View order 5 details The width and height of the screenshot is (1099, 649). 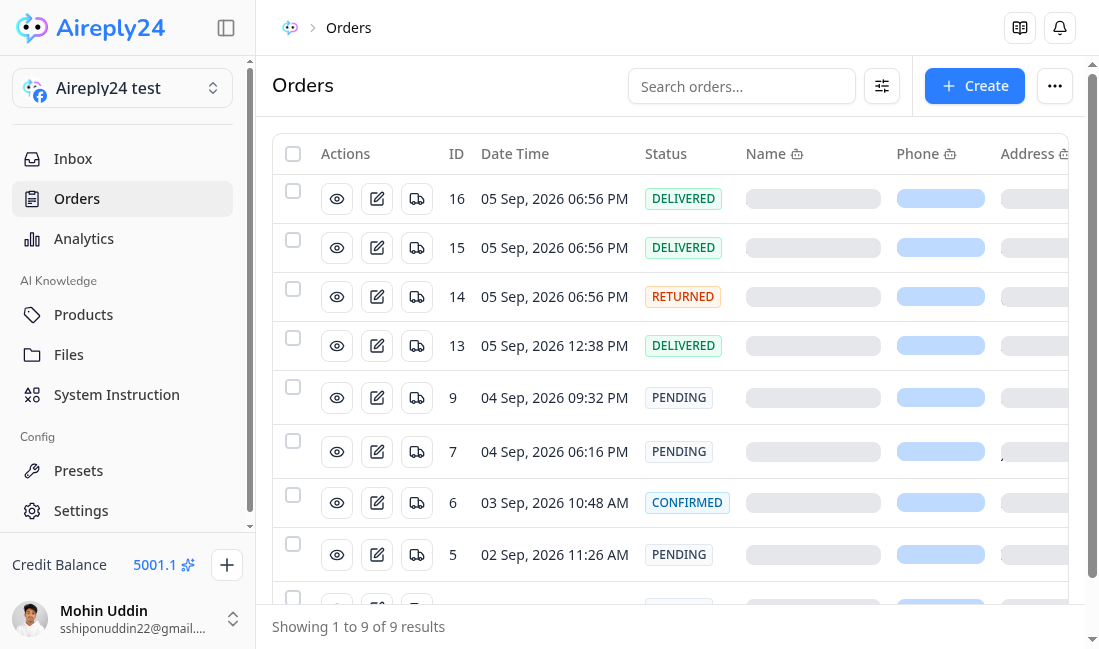[337, 555]
